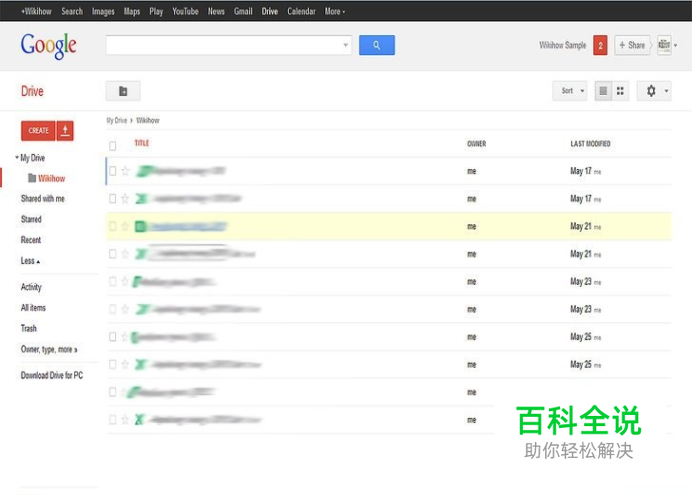Click Wikihow Sample account name
This screenshot has width=692, height=495.
coord(563,45)
